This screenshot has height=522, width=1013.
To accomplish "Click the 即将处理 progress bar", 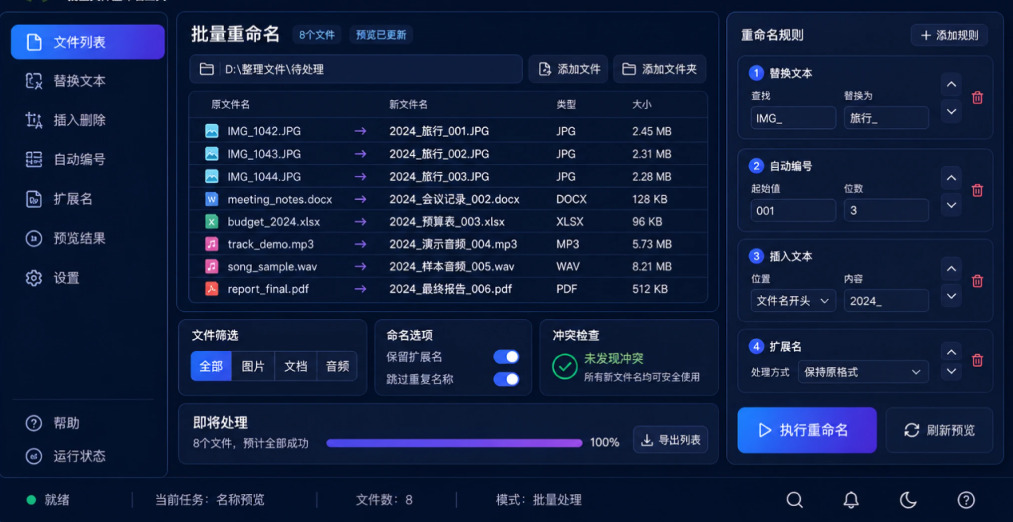I will 454,443.
